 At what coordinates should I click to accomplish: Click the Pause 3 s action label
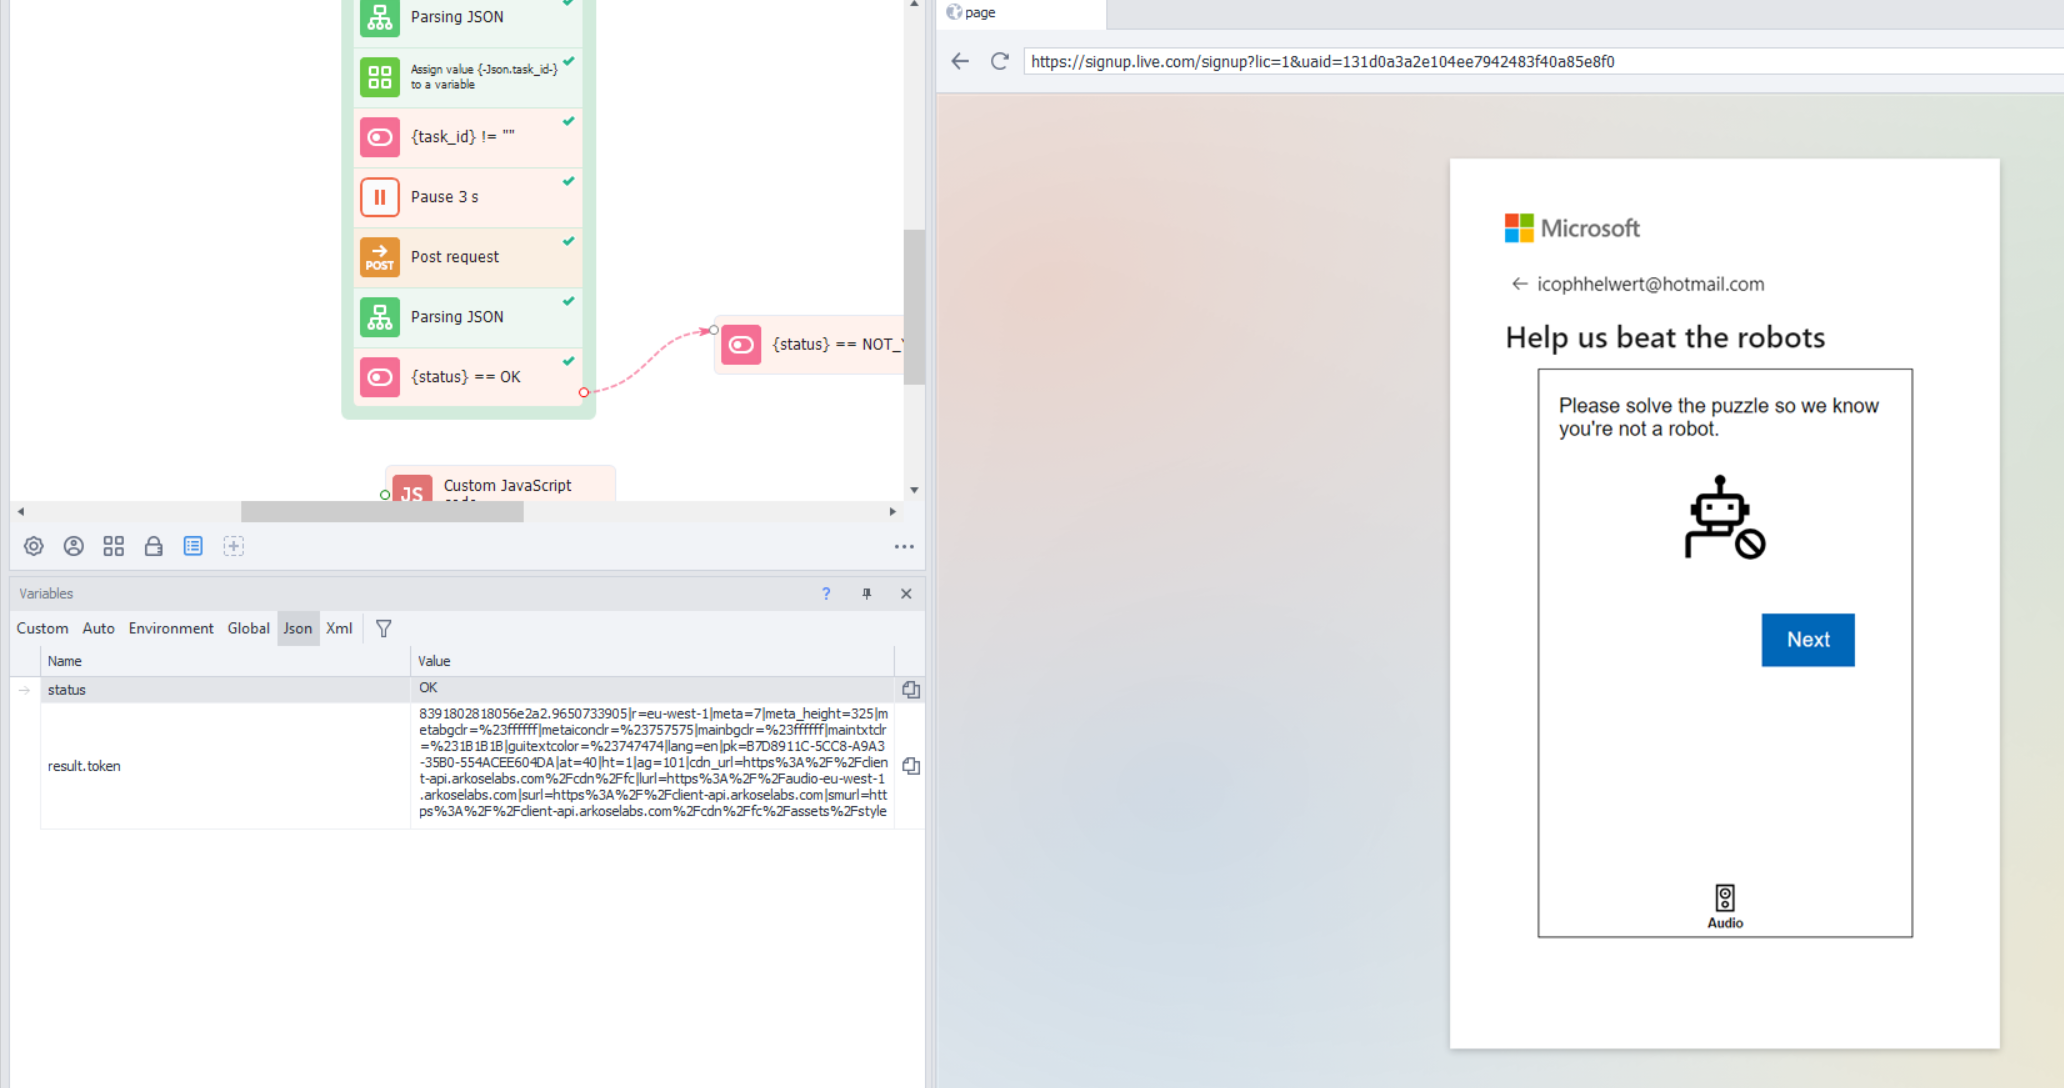click(444, 197)
